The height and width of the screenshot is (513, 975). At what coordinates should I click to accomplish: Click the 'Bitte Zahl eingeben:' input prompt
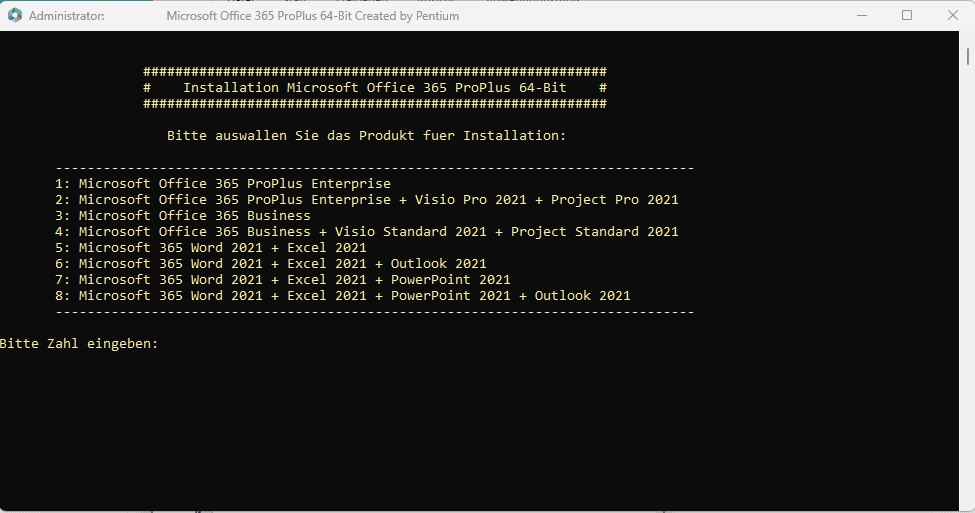pos(80,343)
